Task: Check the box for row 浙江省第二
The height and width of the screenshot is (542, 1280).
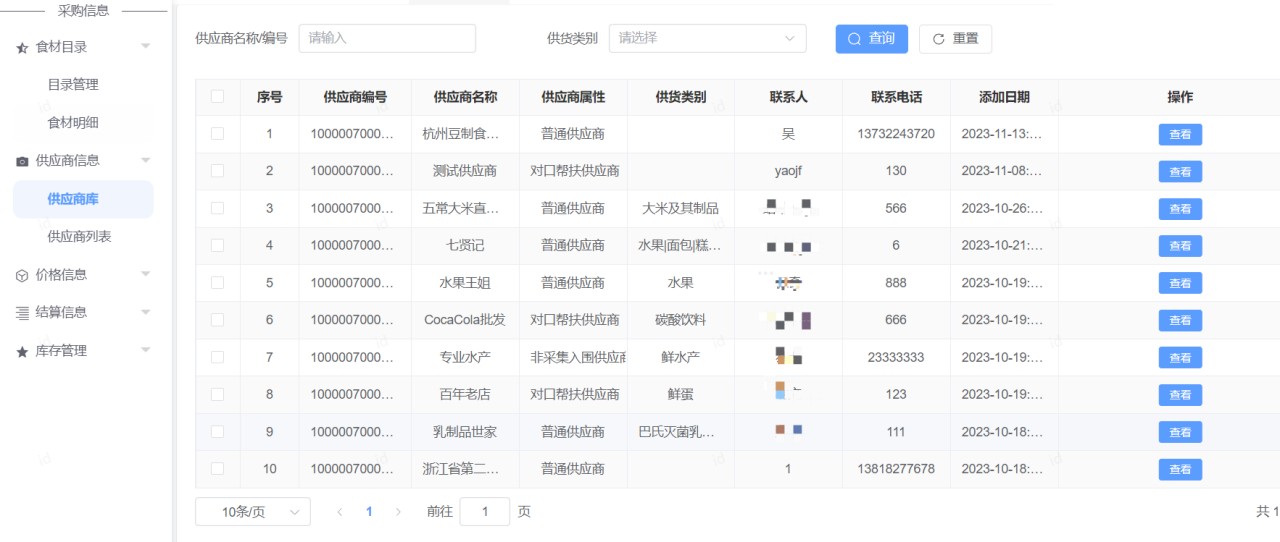Action: click(x=217, y=469)
